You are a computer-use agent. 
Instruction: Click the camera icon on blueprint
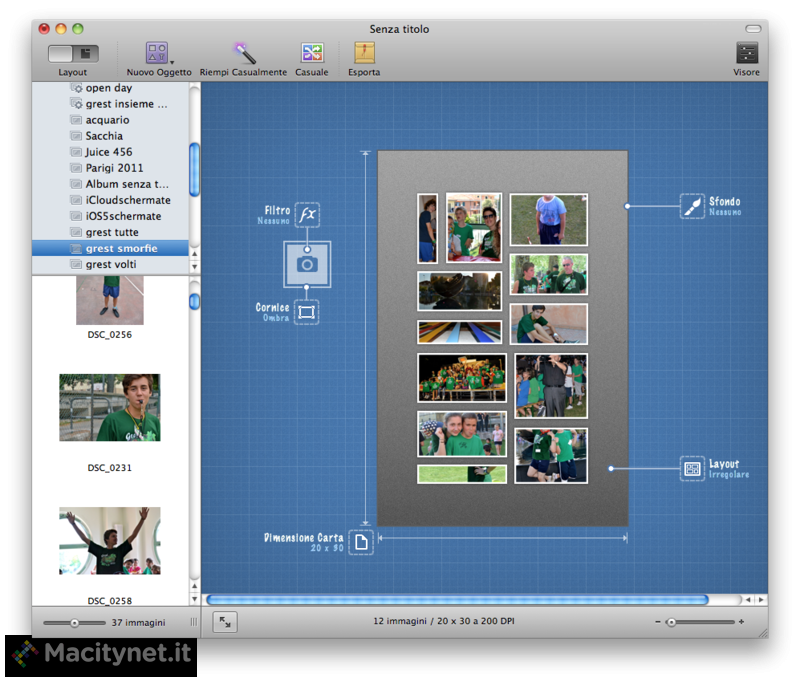[307, 264]
